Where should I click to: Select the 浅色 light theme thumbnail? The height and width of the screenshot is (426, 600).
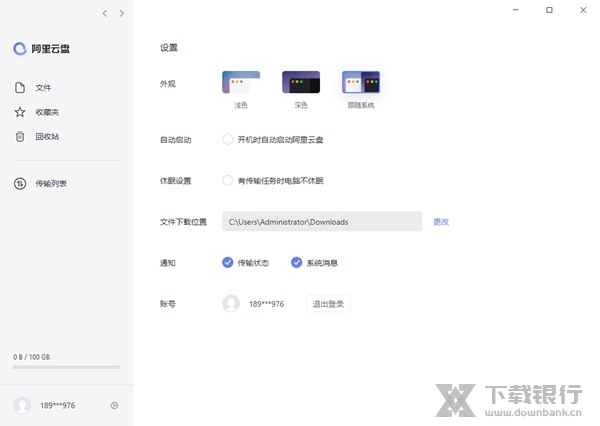(x=241, y=82)
